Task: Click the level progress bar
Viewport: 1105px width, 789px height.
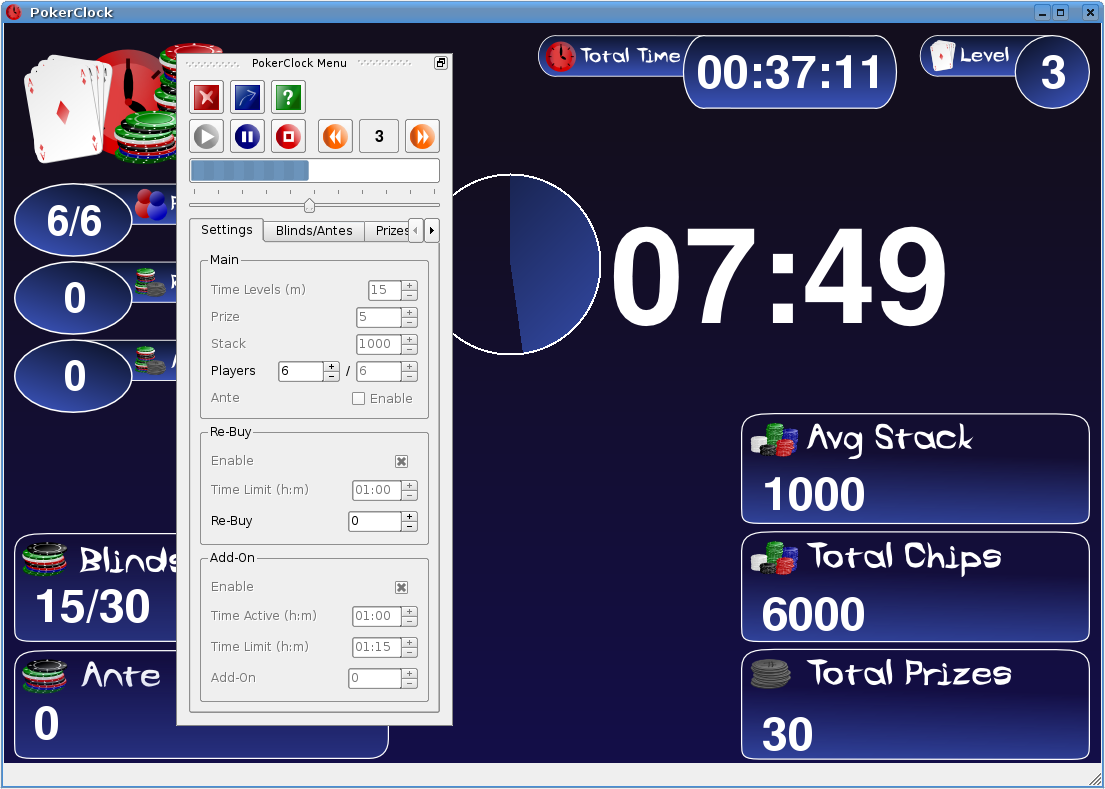Action: (314, 170)
